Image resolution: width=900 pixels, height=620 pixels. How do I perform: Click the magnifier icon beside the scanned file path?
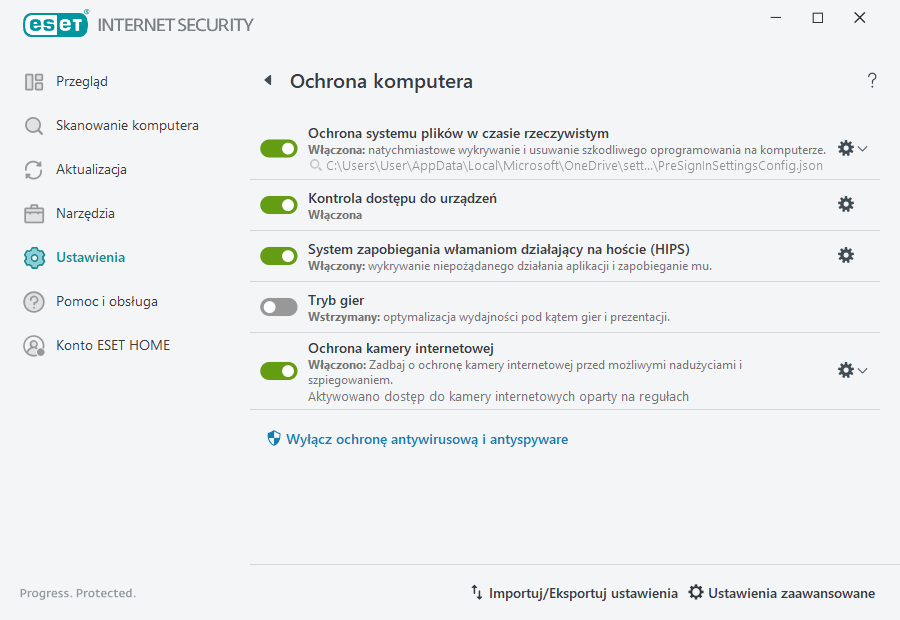click(313, 165)
